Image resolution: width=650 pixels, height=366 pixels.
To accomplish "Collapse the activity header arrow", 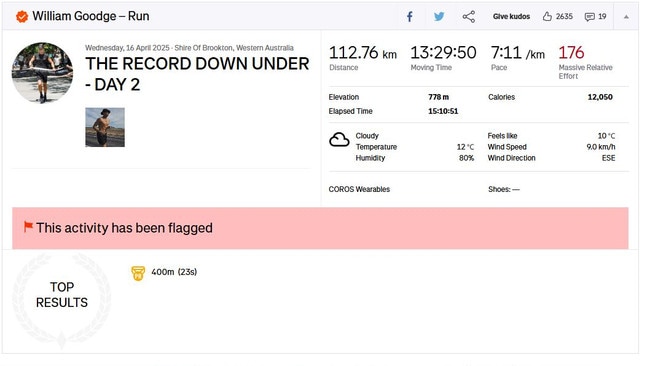I will pos(626,17).
